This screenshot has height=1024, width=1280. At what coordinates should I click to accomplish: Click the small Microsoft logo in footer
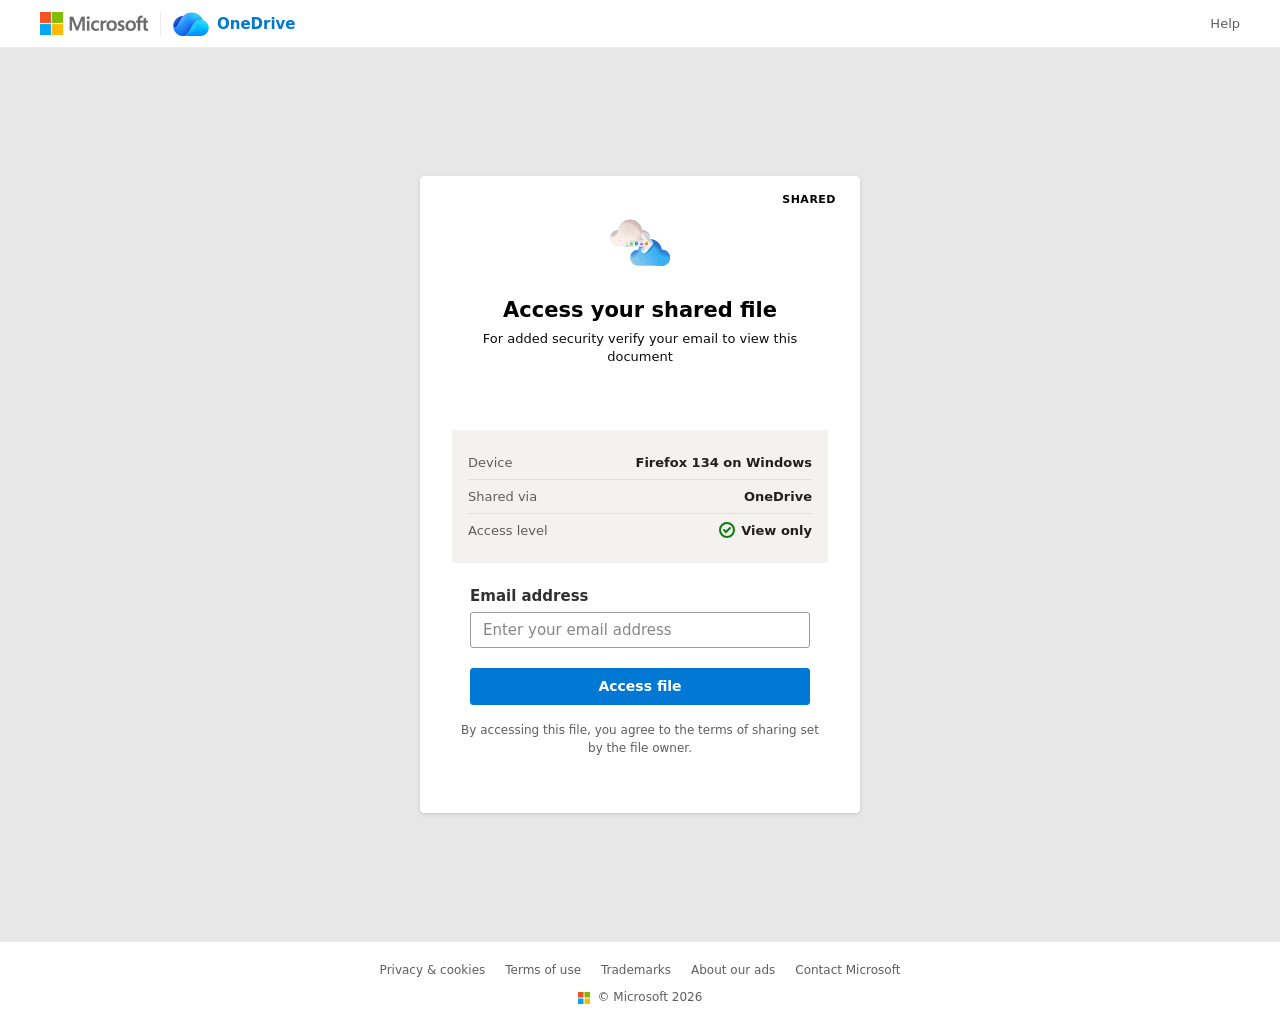click(x=584, y=998)
